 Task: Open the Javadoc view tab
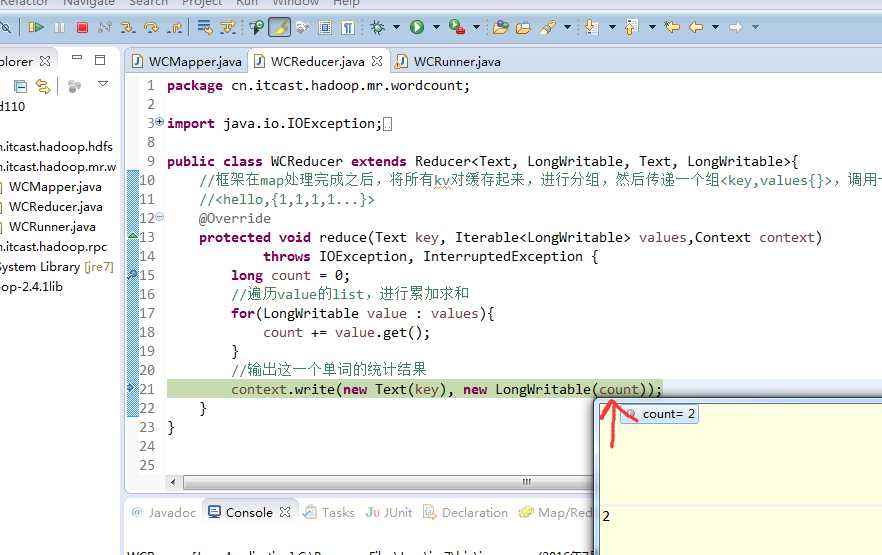tap(164, 512)
